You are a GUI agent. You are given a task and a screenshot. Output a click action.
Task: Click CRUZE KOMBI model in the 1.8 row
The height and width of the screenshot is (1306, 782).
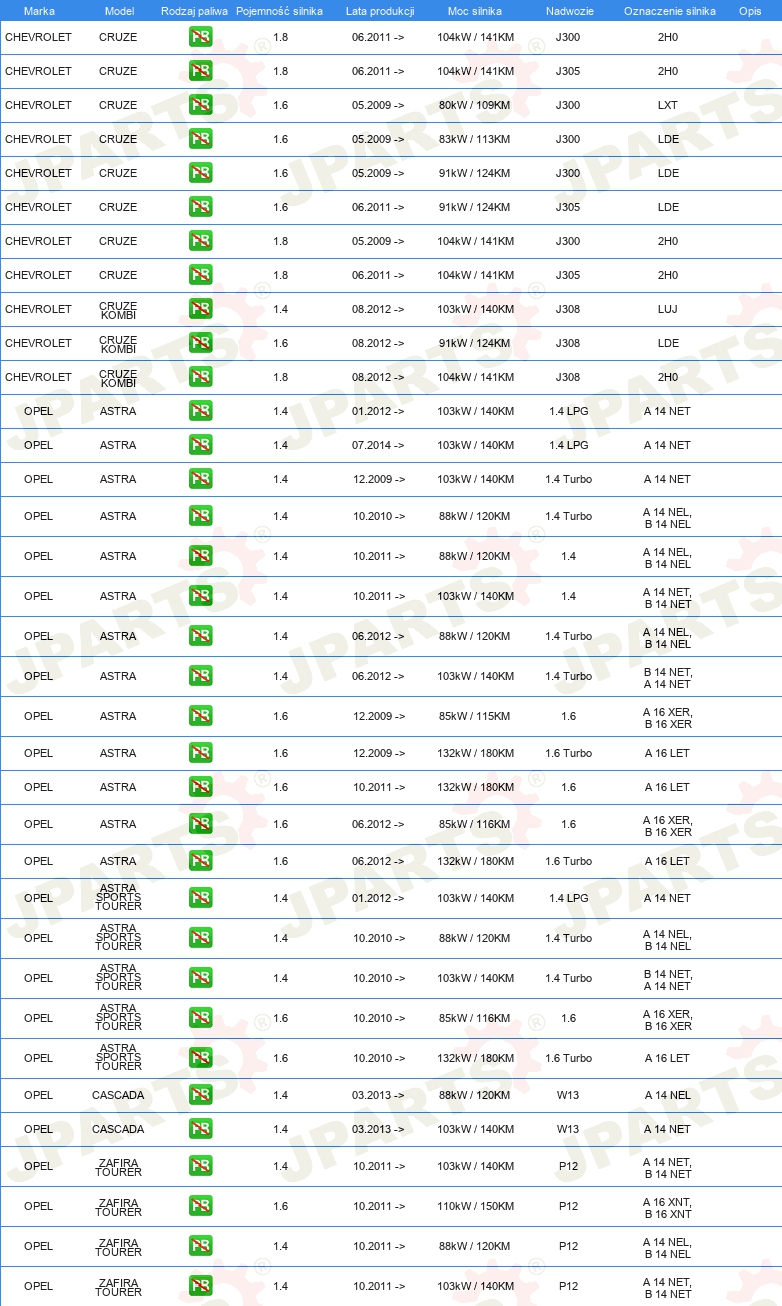[119, 379]
